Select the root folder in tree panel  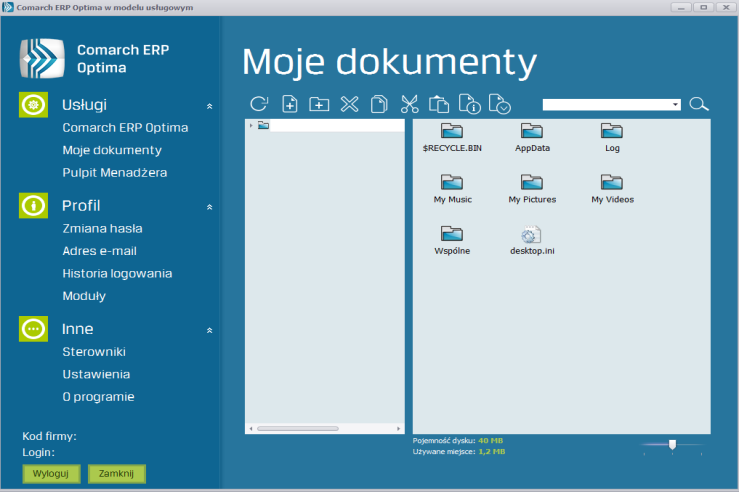[263, 125]
